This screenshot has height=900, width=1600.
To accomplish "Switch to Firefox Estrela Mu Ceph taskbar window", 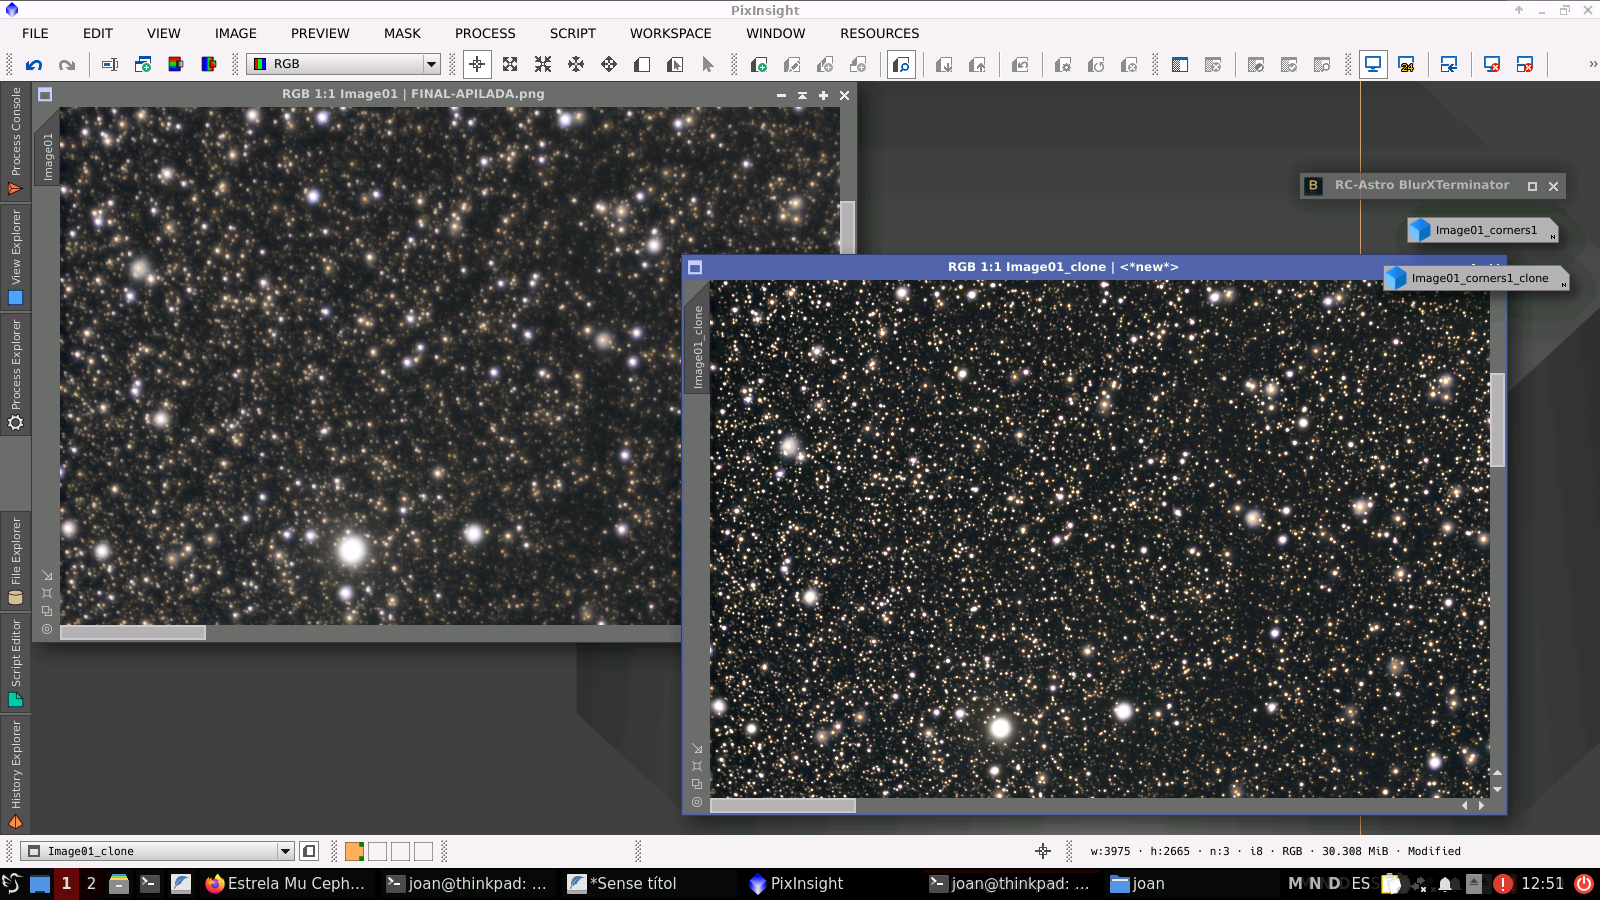I will (x=285, y=883).
